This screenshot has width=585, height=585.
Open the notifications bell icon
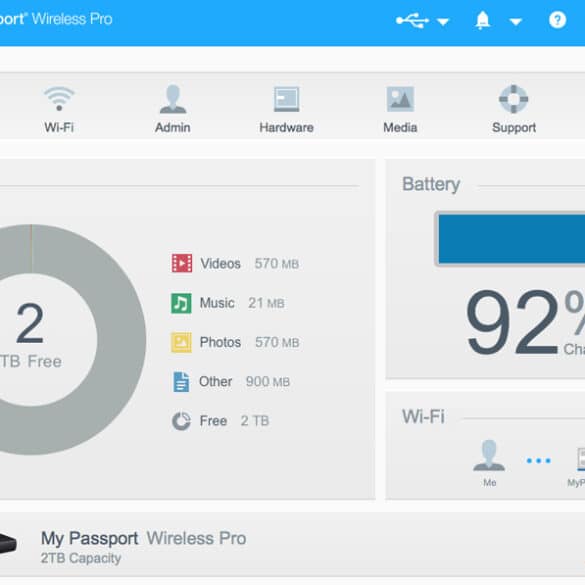(482, 20)
